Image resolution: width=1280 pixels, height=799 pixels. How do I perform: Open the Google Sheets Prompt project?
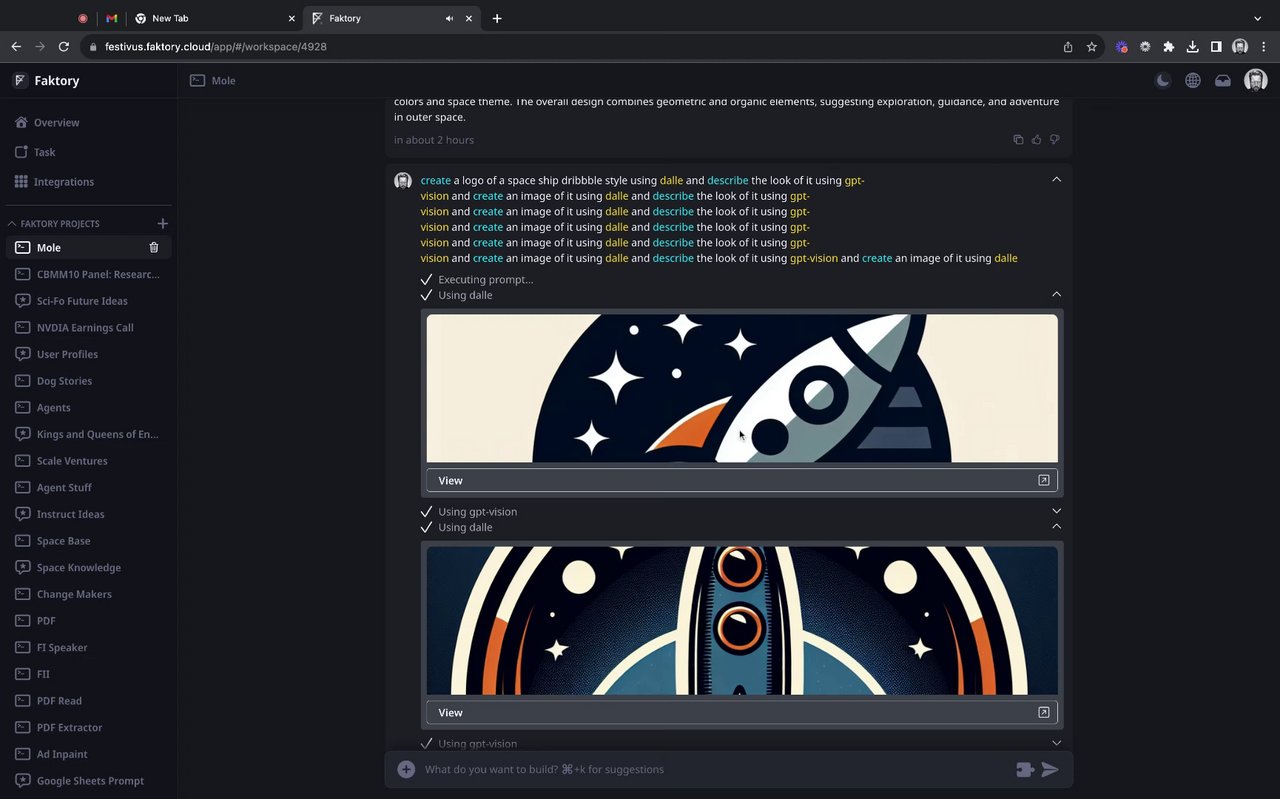[x=88, y=781]
